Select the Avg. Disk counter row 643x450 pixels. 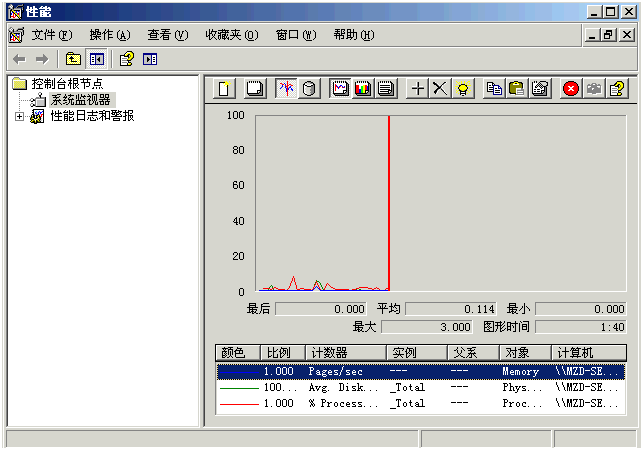(421, 388)
